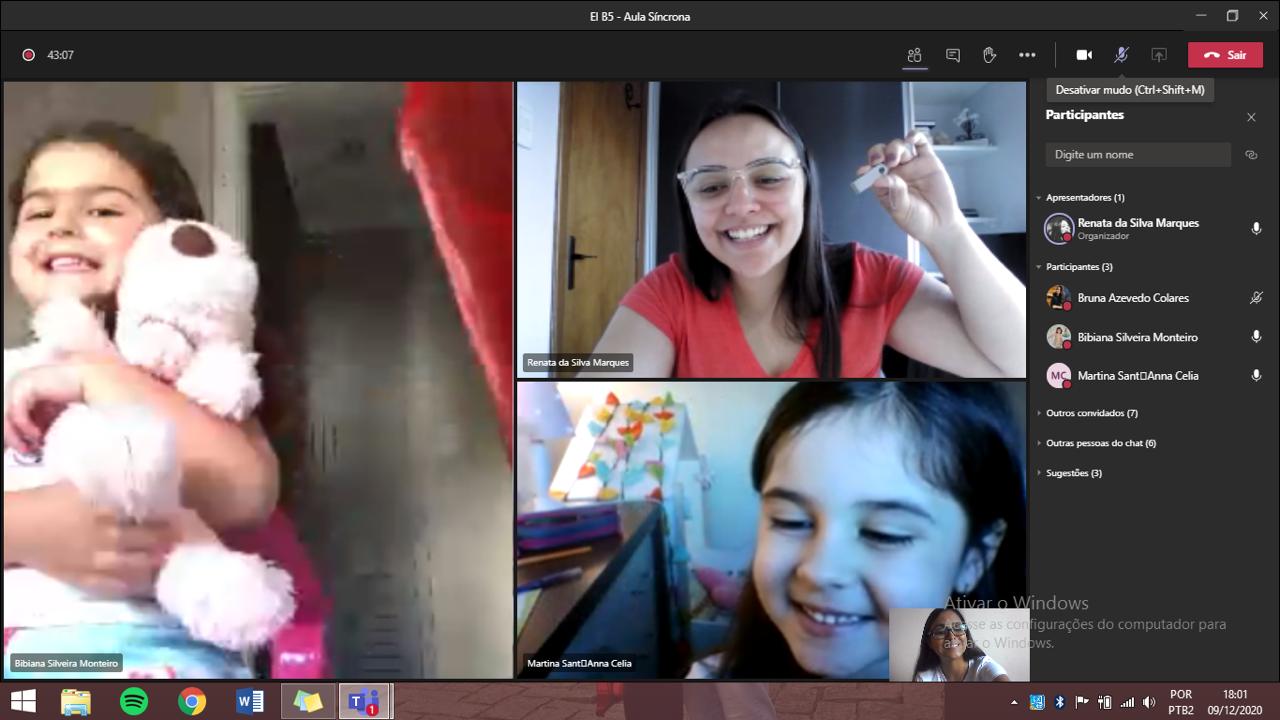Click the Participantes panel heading
Viewport: 1280px width, 720px height.
1085,115
